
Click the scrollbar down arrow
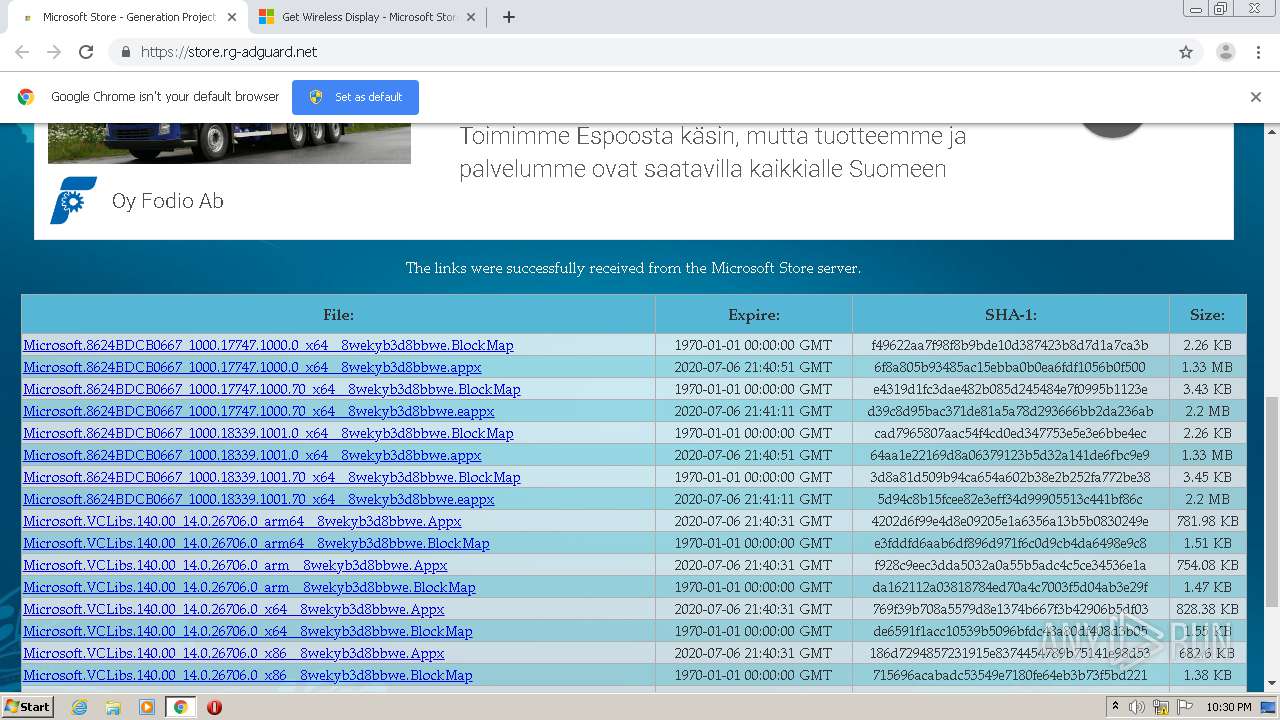click(1272, 683)
